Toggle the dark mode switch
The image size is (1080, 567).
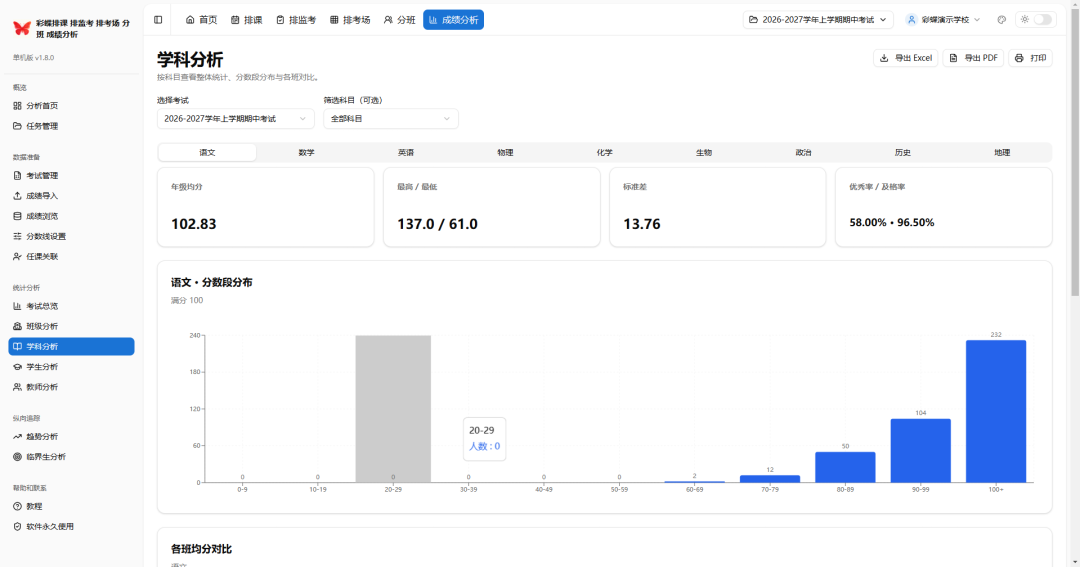click(1041, 20)
